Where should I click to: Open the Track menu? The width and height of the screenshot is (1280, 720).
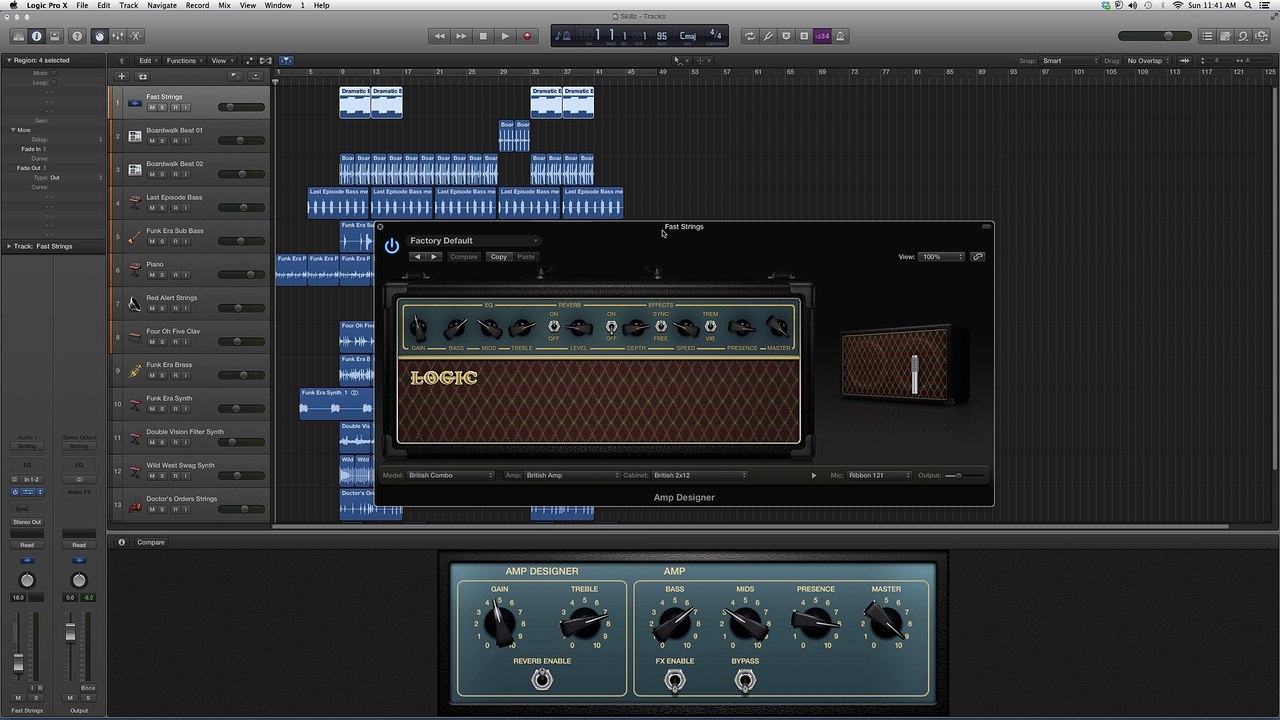click(x=129, y=5)
